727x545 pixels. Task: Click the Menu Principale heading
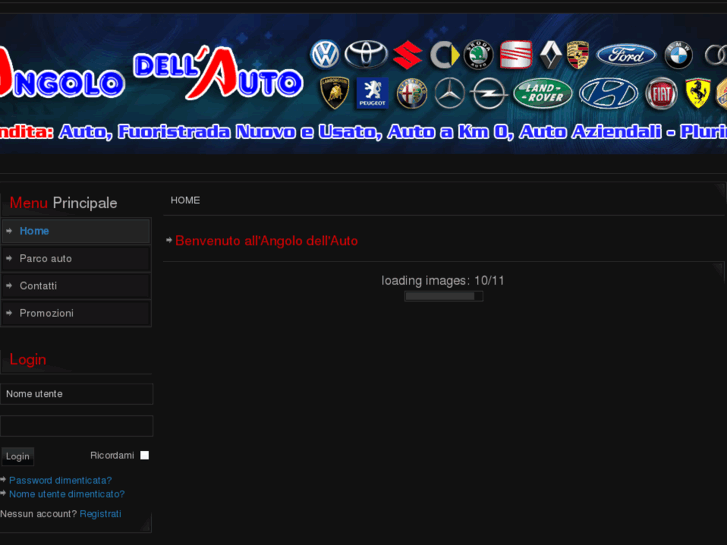coord(63,203)
